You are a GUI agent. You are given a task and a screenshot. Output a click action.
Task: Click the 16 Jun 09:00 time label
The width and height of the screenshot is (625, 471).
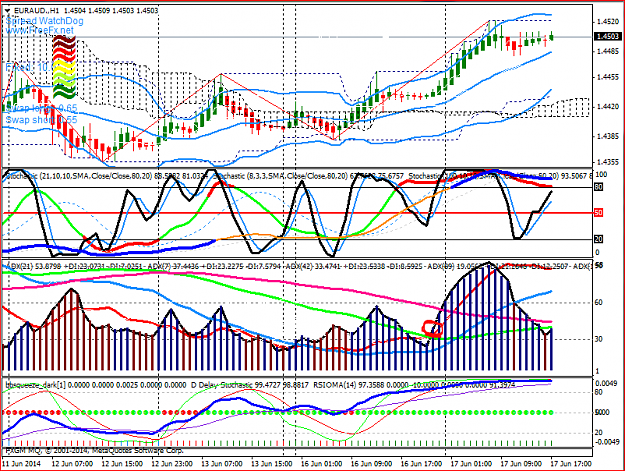point(371,464)
